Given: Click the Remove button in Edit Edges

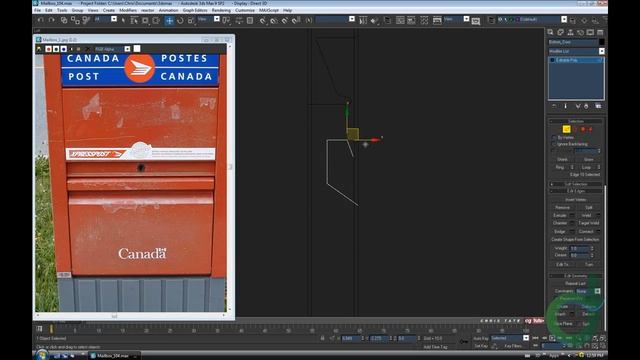Looking at the screenshot, I should pyautogui.click(x=562, y=208).
